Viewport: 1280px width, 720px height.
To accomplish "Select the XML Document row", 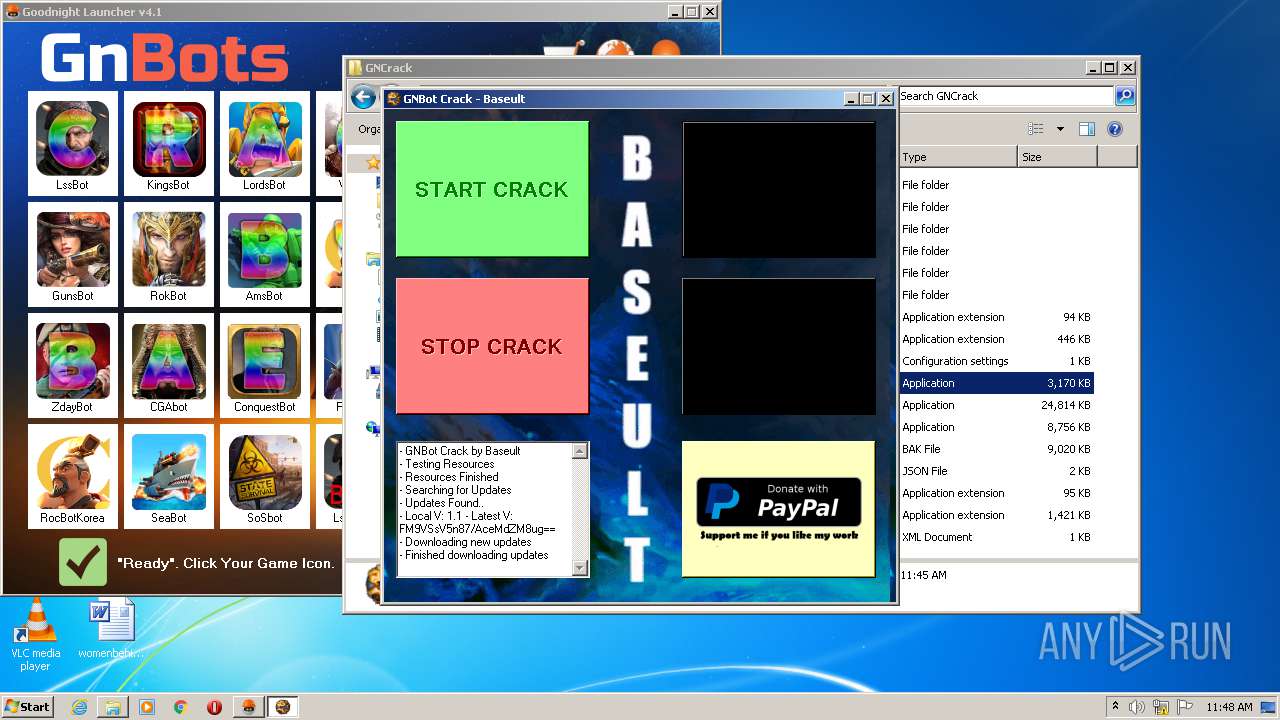I will click(x=996, y=537).
